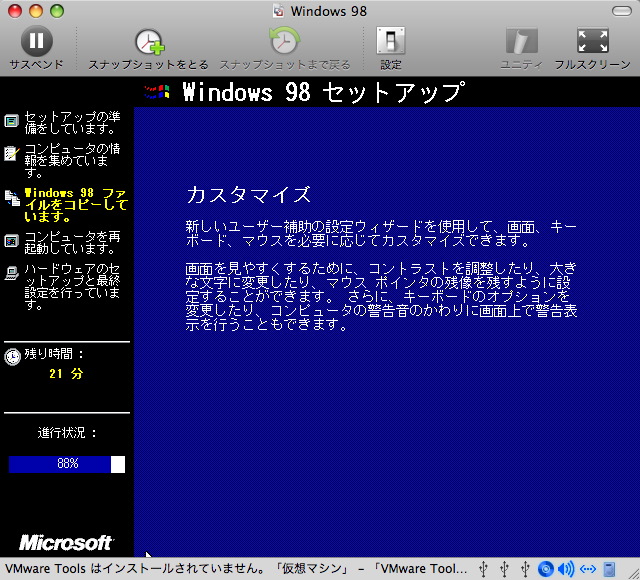Enter full screen with the フルスクリーン icon
Image resolution: width=640 pixels, height=580 pixels.
593,41
